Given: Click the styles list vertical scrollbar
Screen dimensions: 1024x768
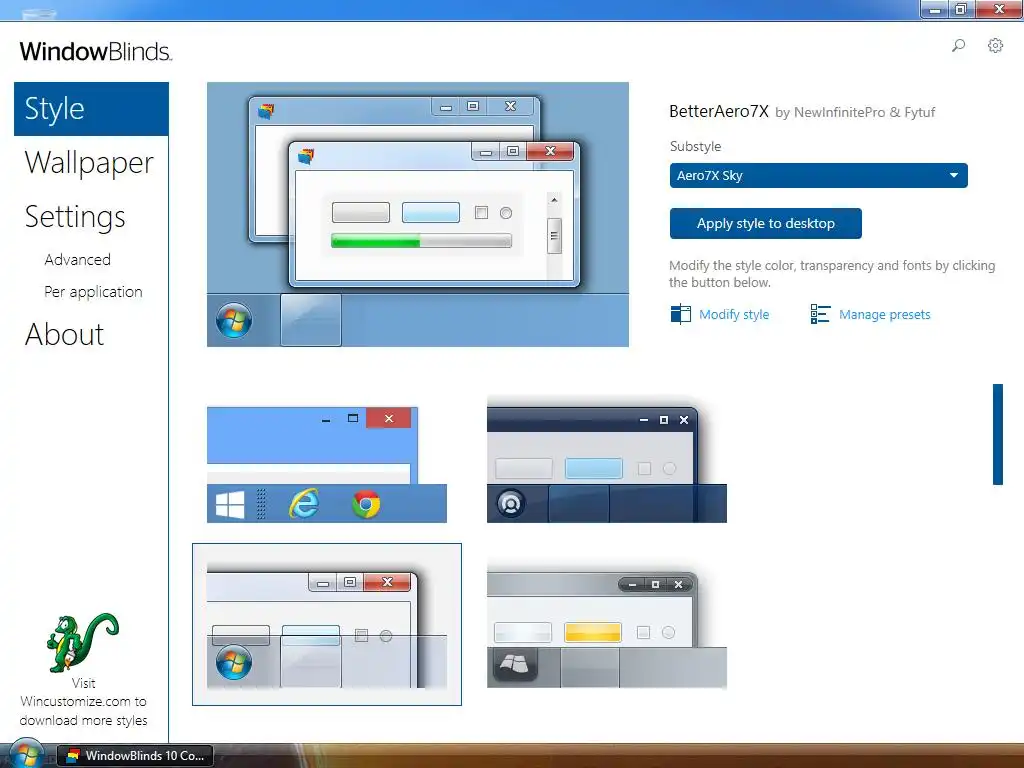Looking at the screenshot, I should (x=997, y=434).
